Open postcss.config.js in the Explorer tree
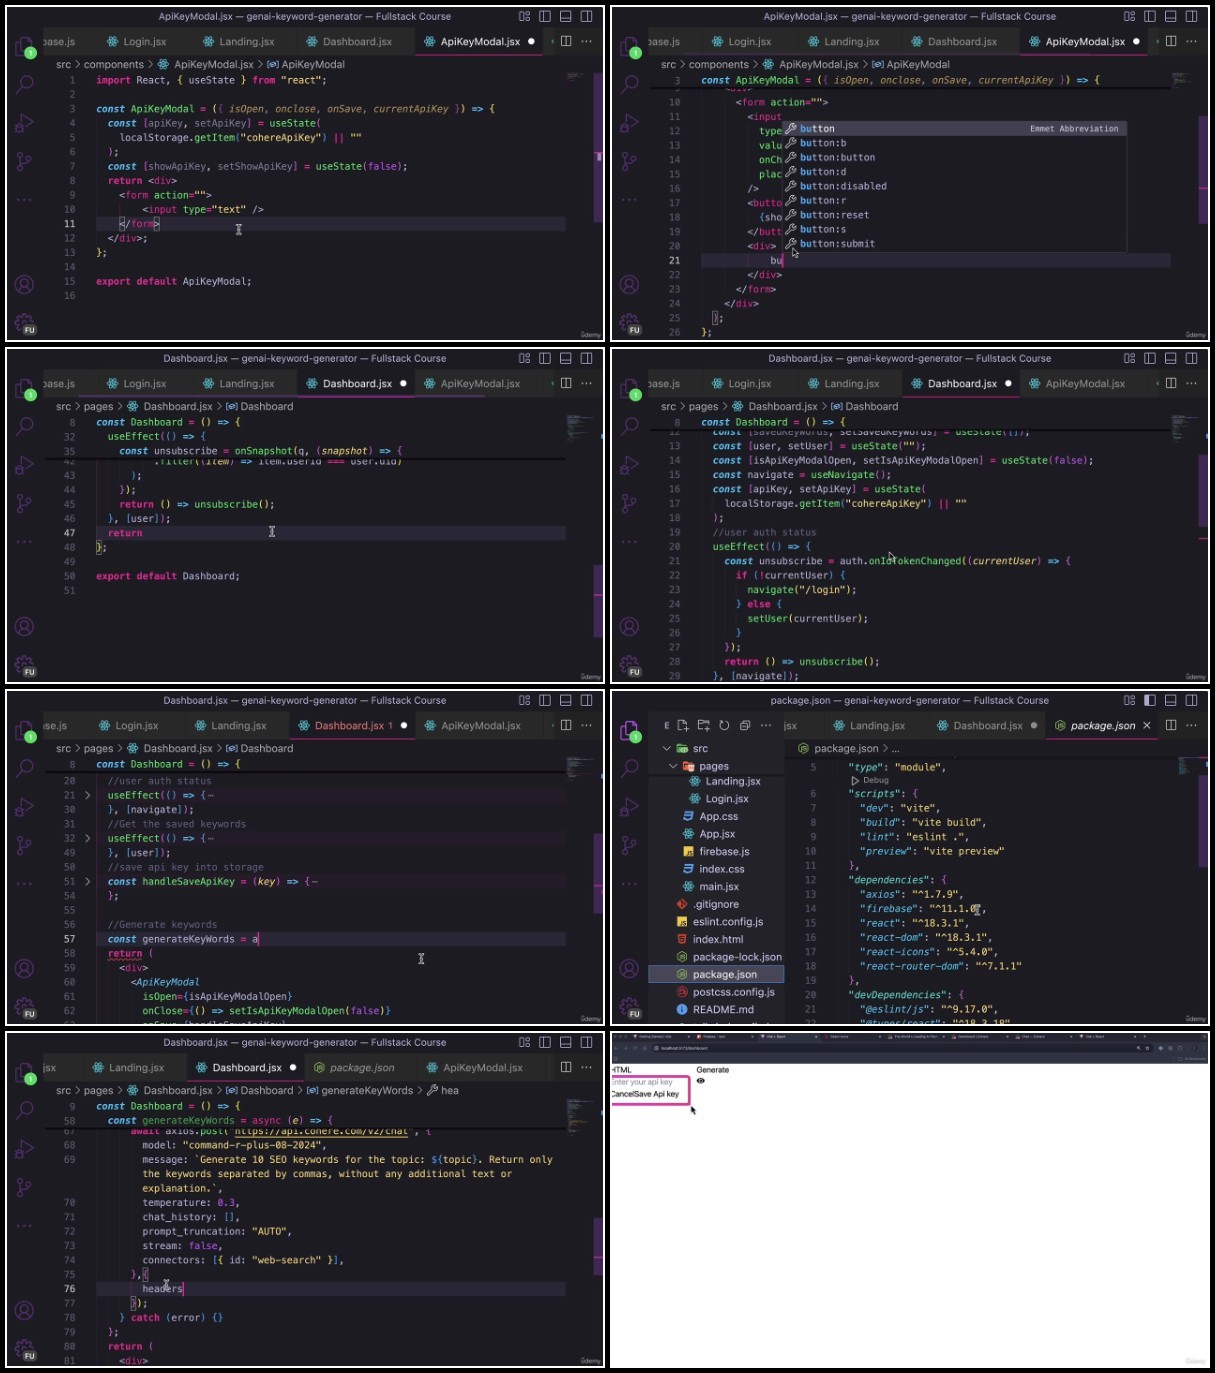The width and height of the screenshot is (1215, 1373). point(733,992)
